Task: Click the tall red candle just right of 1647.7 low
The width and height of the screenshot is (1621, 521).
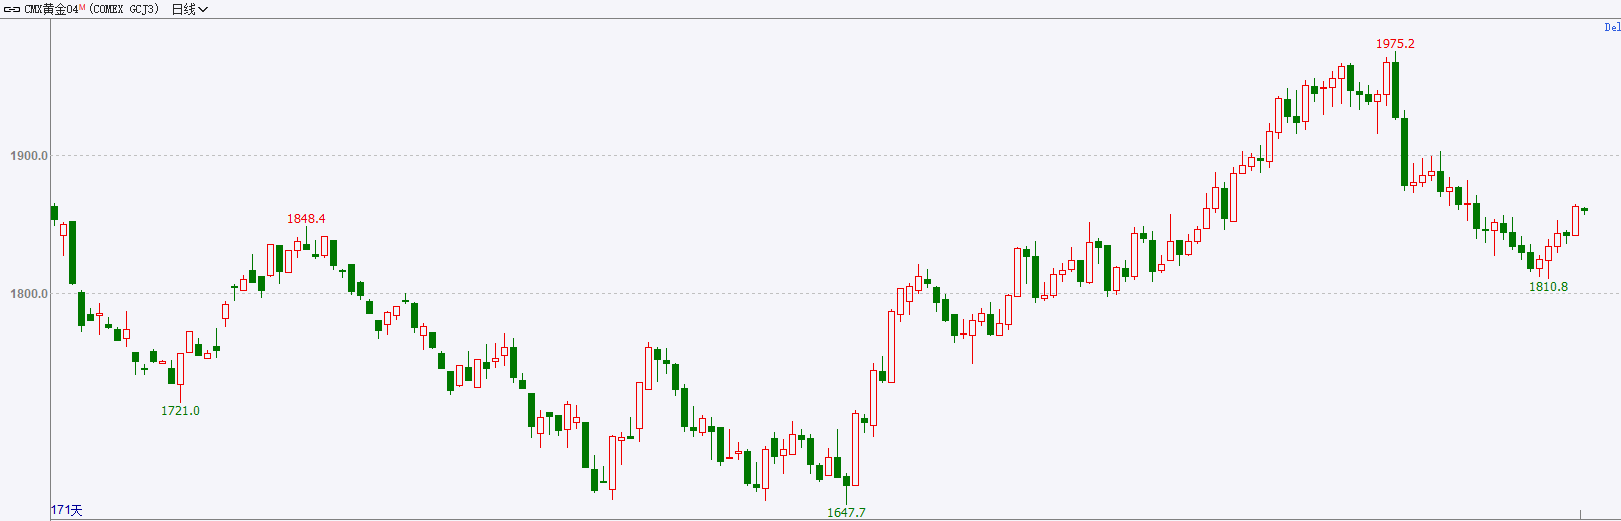Action: pos(855,449)
